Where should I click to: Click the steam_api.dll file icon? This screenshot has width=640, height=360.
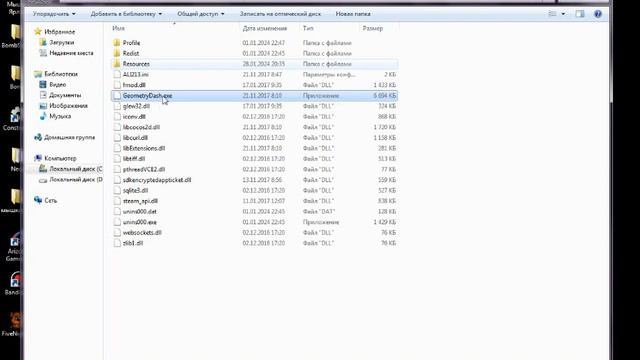(x=117, y=201)
